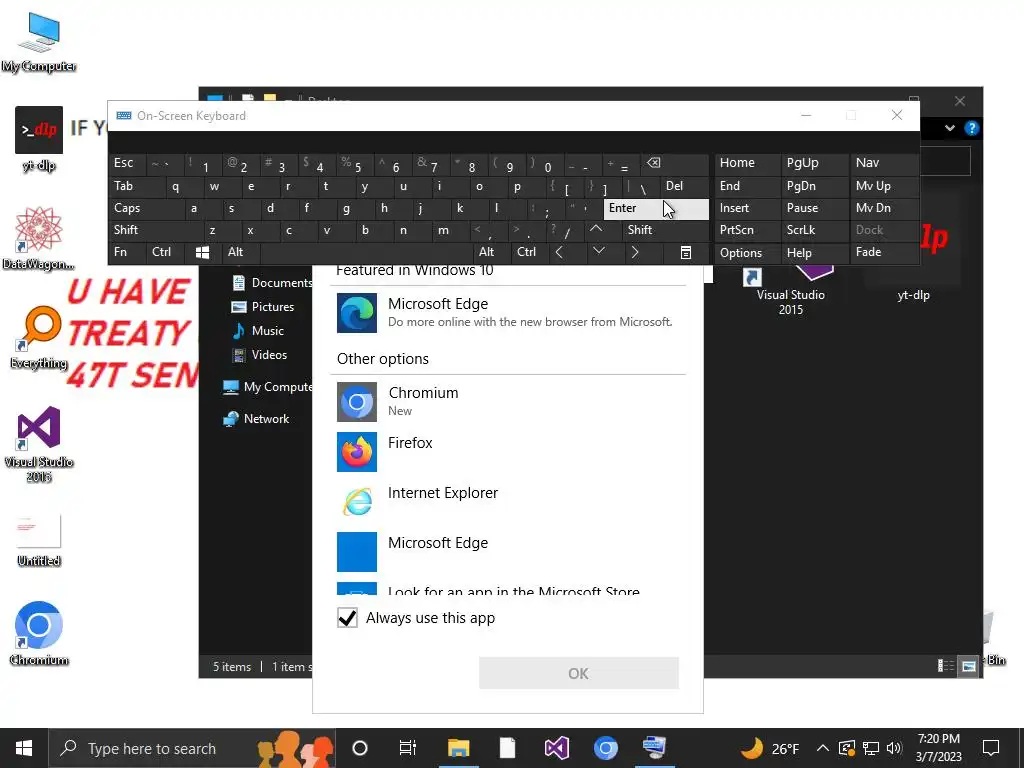Switch to details view in File Explorer
1024x768 pixels.
pyautogui.click(x=946, y=666)
